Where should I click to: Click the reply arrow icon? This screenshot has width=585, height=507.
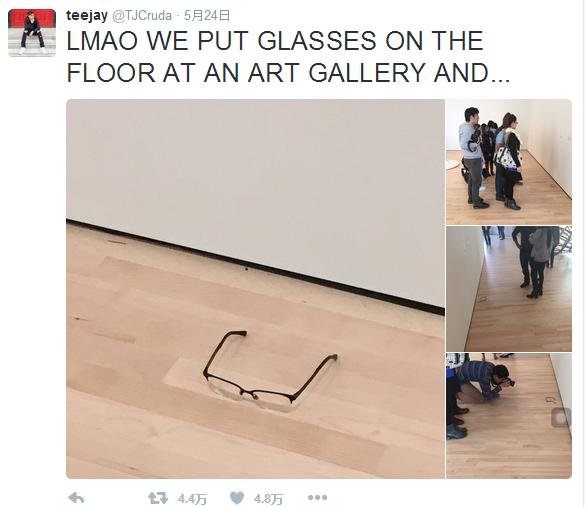click(76, 498)
